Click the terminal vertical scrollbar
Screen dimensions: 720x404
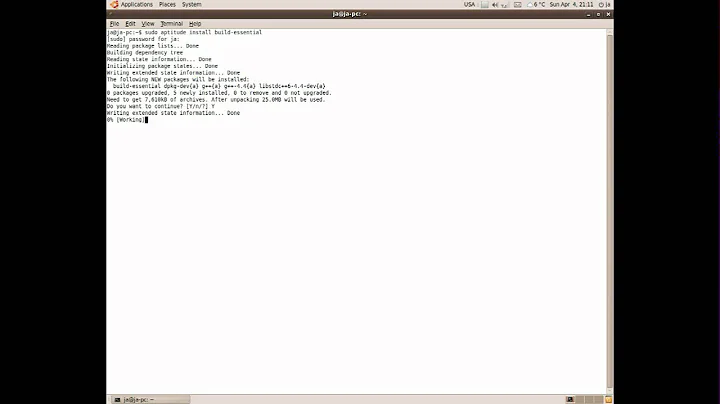[610, 211]
